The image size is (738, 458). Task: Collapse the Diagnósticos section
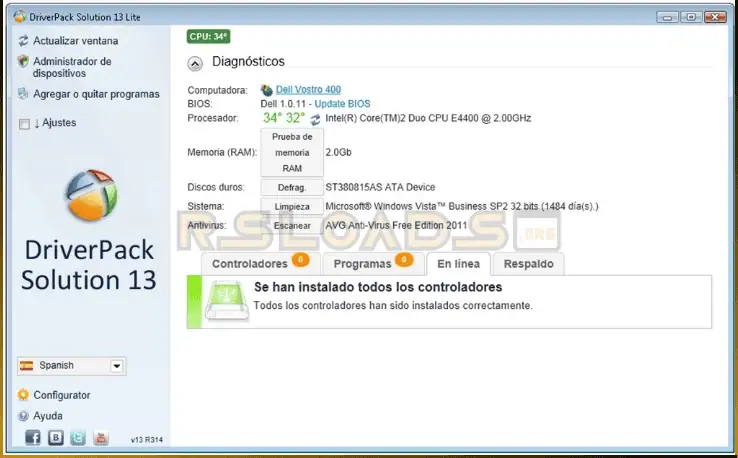[x=195, y=63]
